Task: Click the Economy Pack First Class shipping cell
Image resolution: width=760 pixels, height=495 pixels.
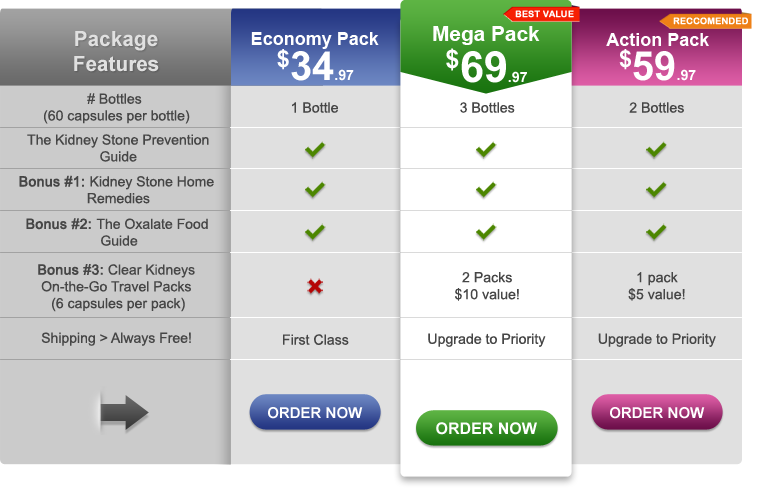Action: pyautogui.click(x=316, y=339)
